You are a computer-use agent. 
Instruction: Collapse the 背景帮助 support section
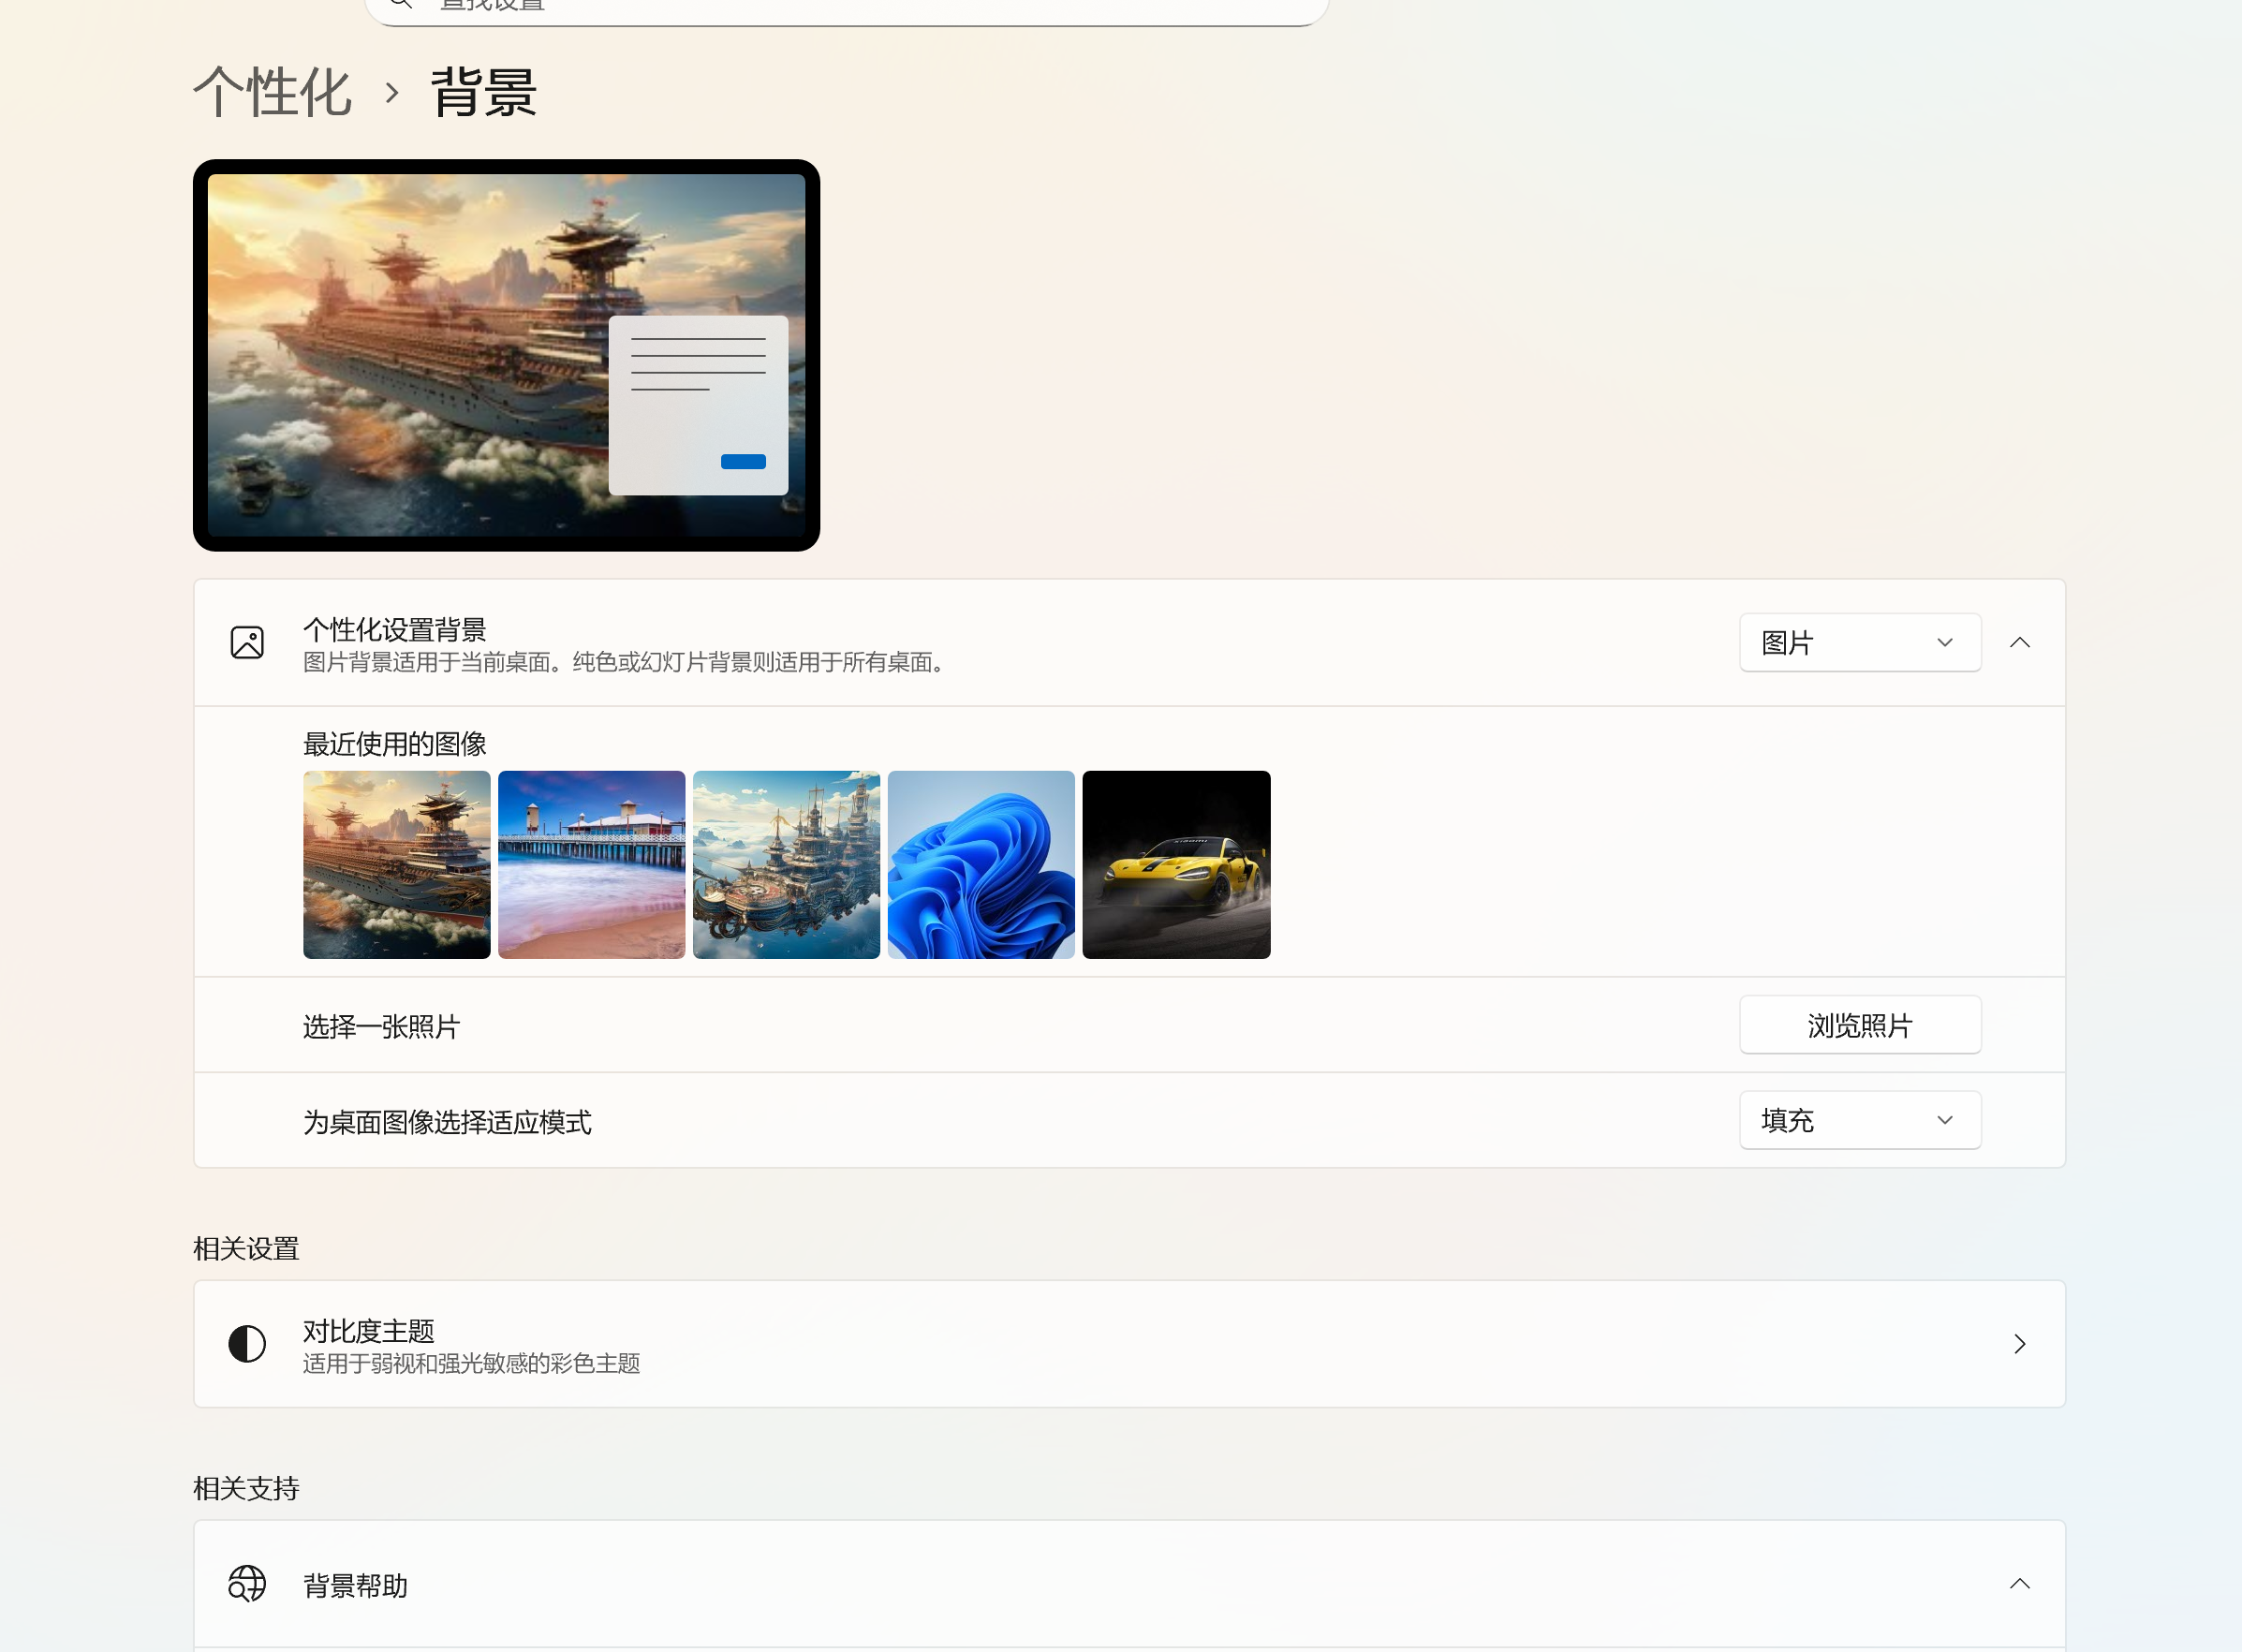[2019, 1583]
